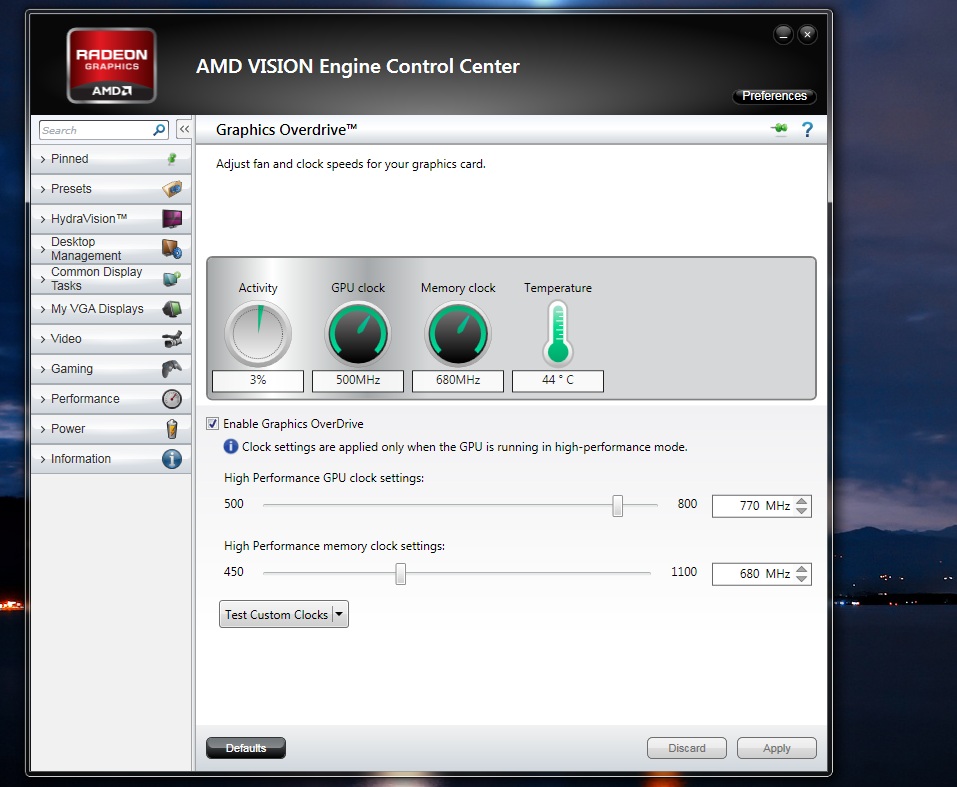Image resolution: width=957 pixels, height=787 pixels.
Task: Click the Common Display Tasks icon
Action: pyautogui.click(x=172, y=278)
